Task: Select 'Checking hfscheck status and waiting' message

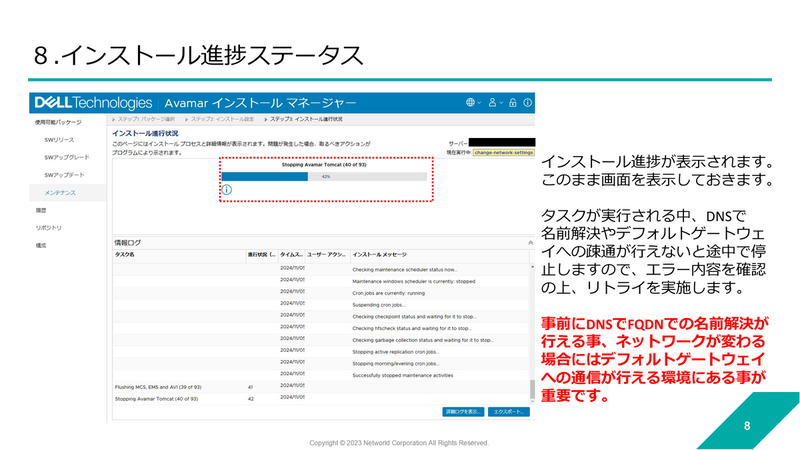Action: tap(412, 329)
